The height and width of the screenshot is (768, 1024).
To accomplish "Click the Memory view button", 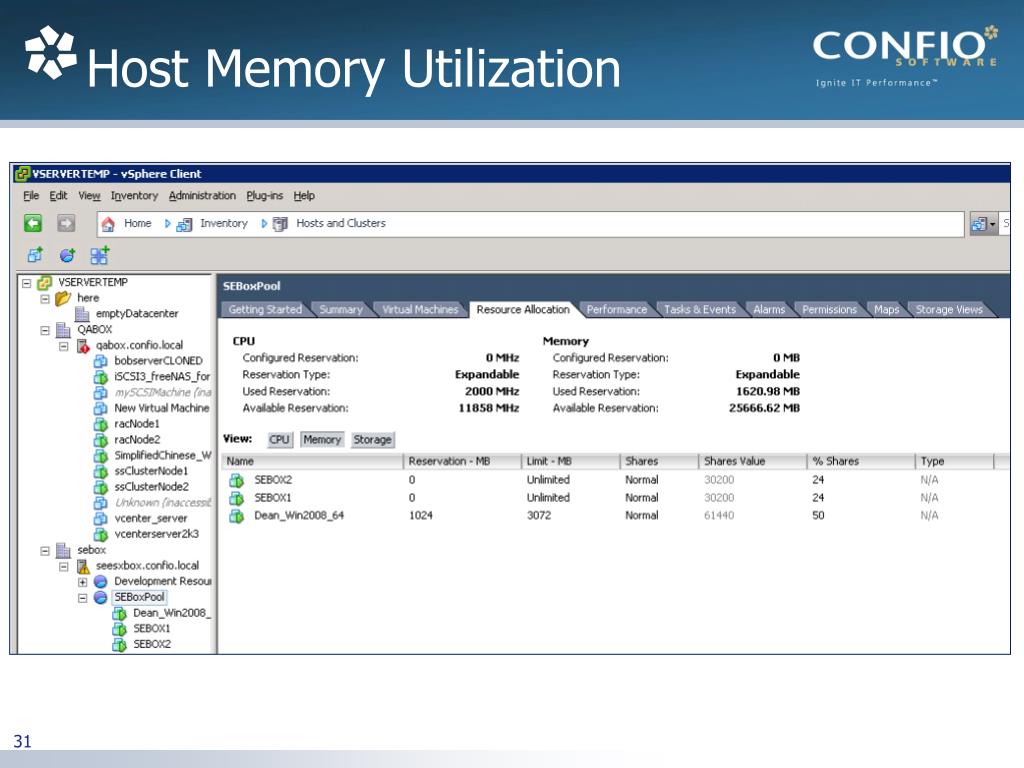I will click(321, 440).
